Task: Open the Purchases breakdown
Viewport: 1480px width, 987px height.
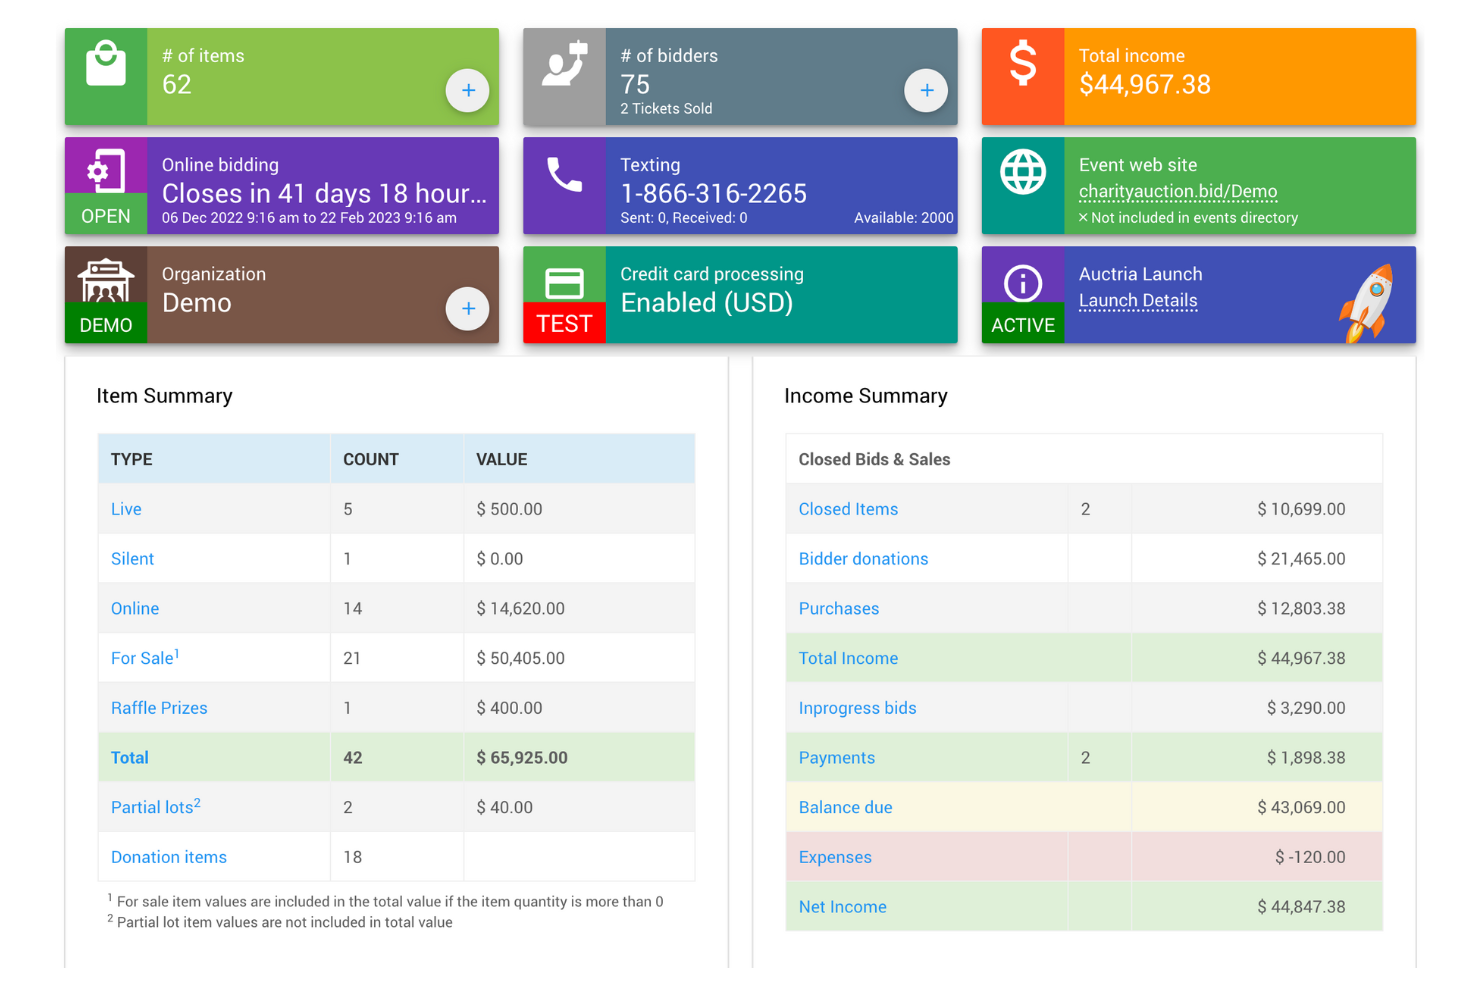Action: point(839,608)
